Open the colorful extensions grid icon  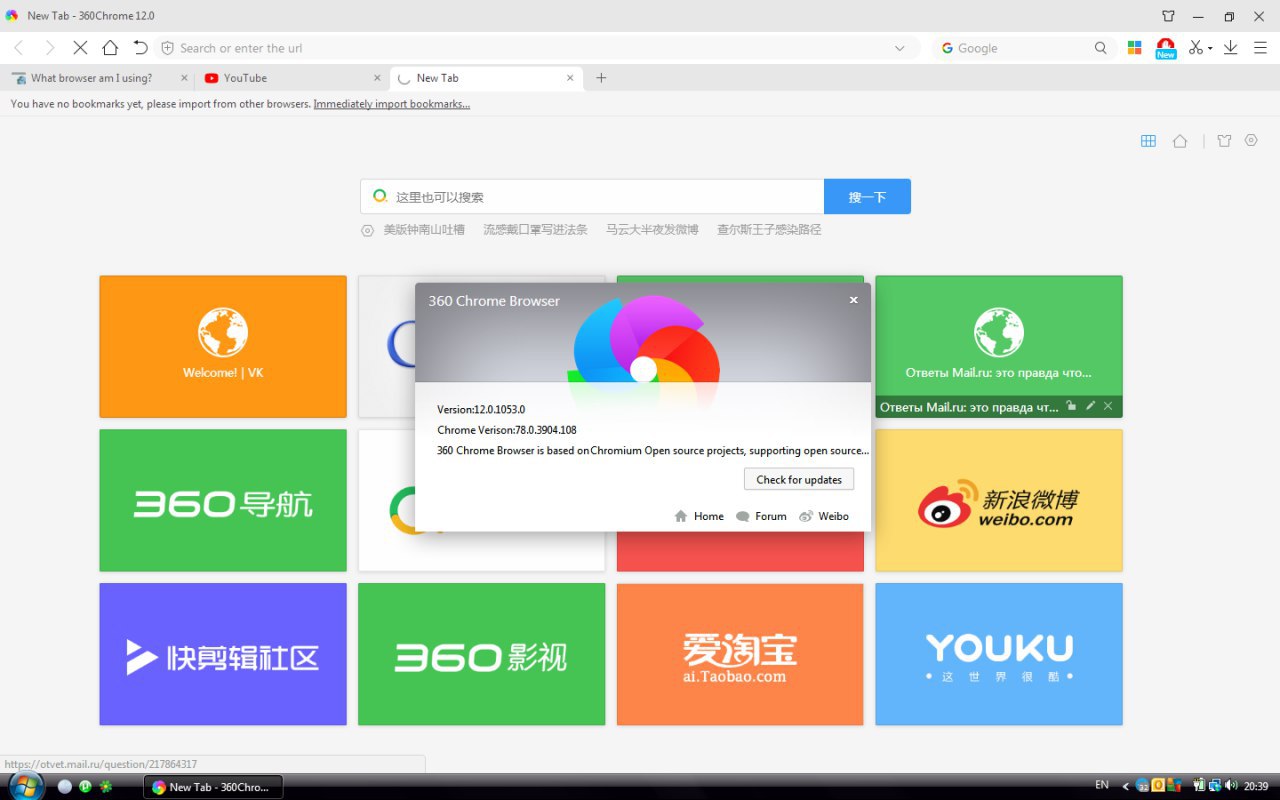click(1135, 48)
